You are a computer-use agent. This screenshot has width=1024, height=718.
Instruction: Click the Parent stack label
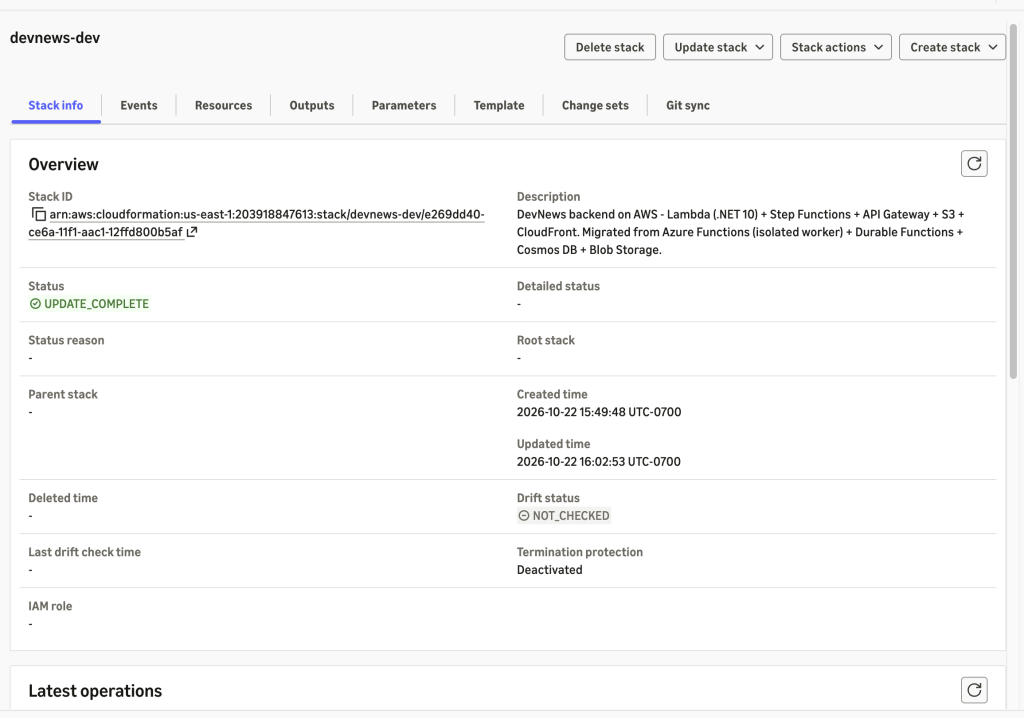[63, 395]
